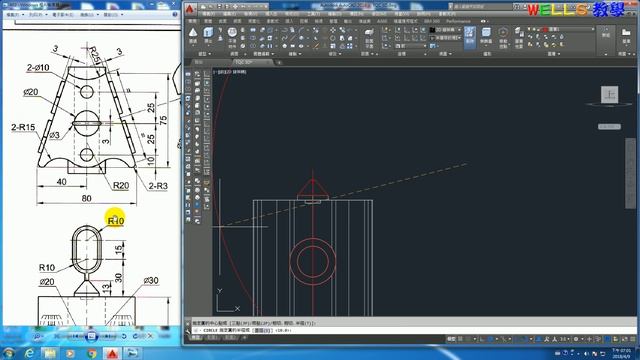Open the annotation scale 1:1 dropdown

click(564, 339)
